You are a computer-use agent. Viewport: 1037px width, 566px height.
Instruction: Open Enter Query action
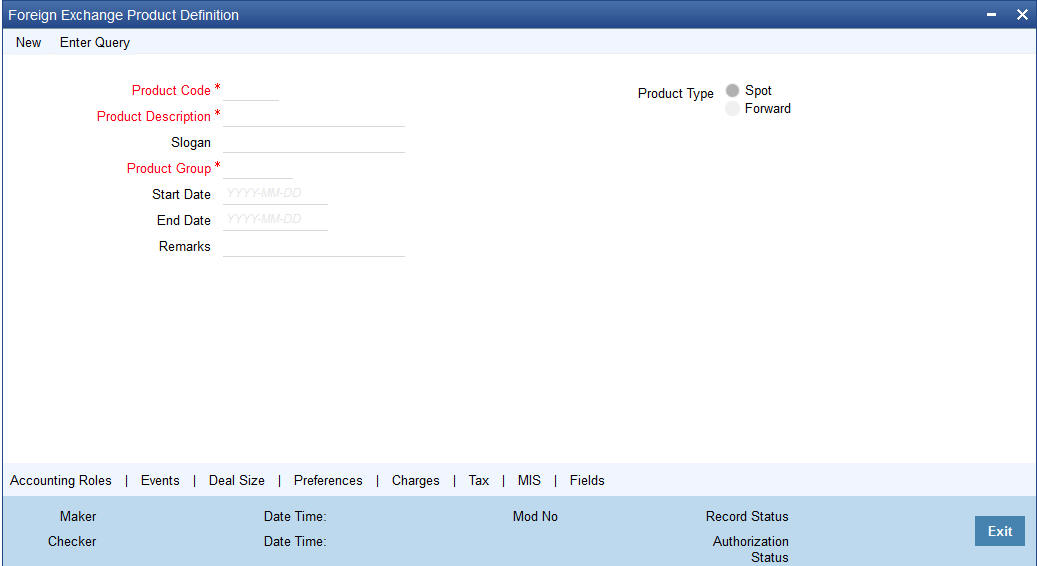coord(95,42)
